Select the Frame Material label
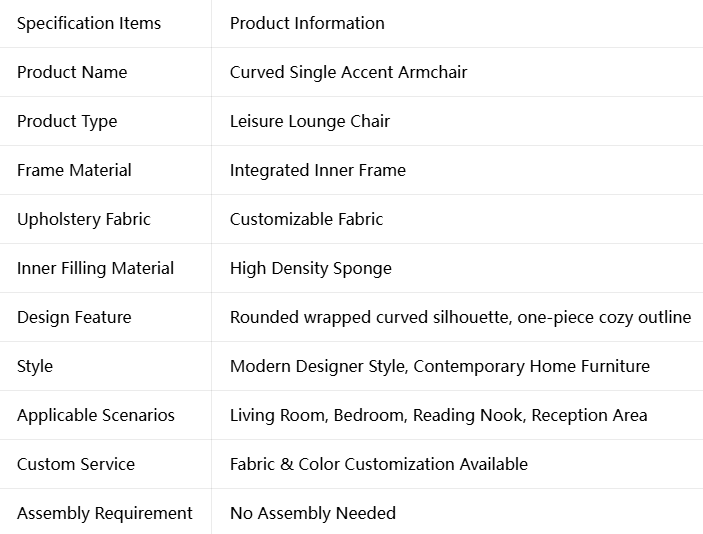The image size is (703, 534). tap(74, 170)
